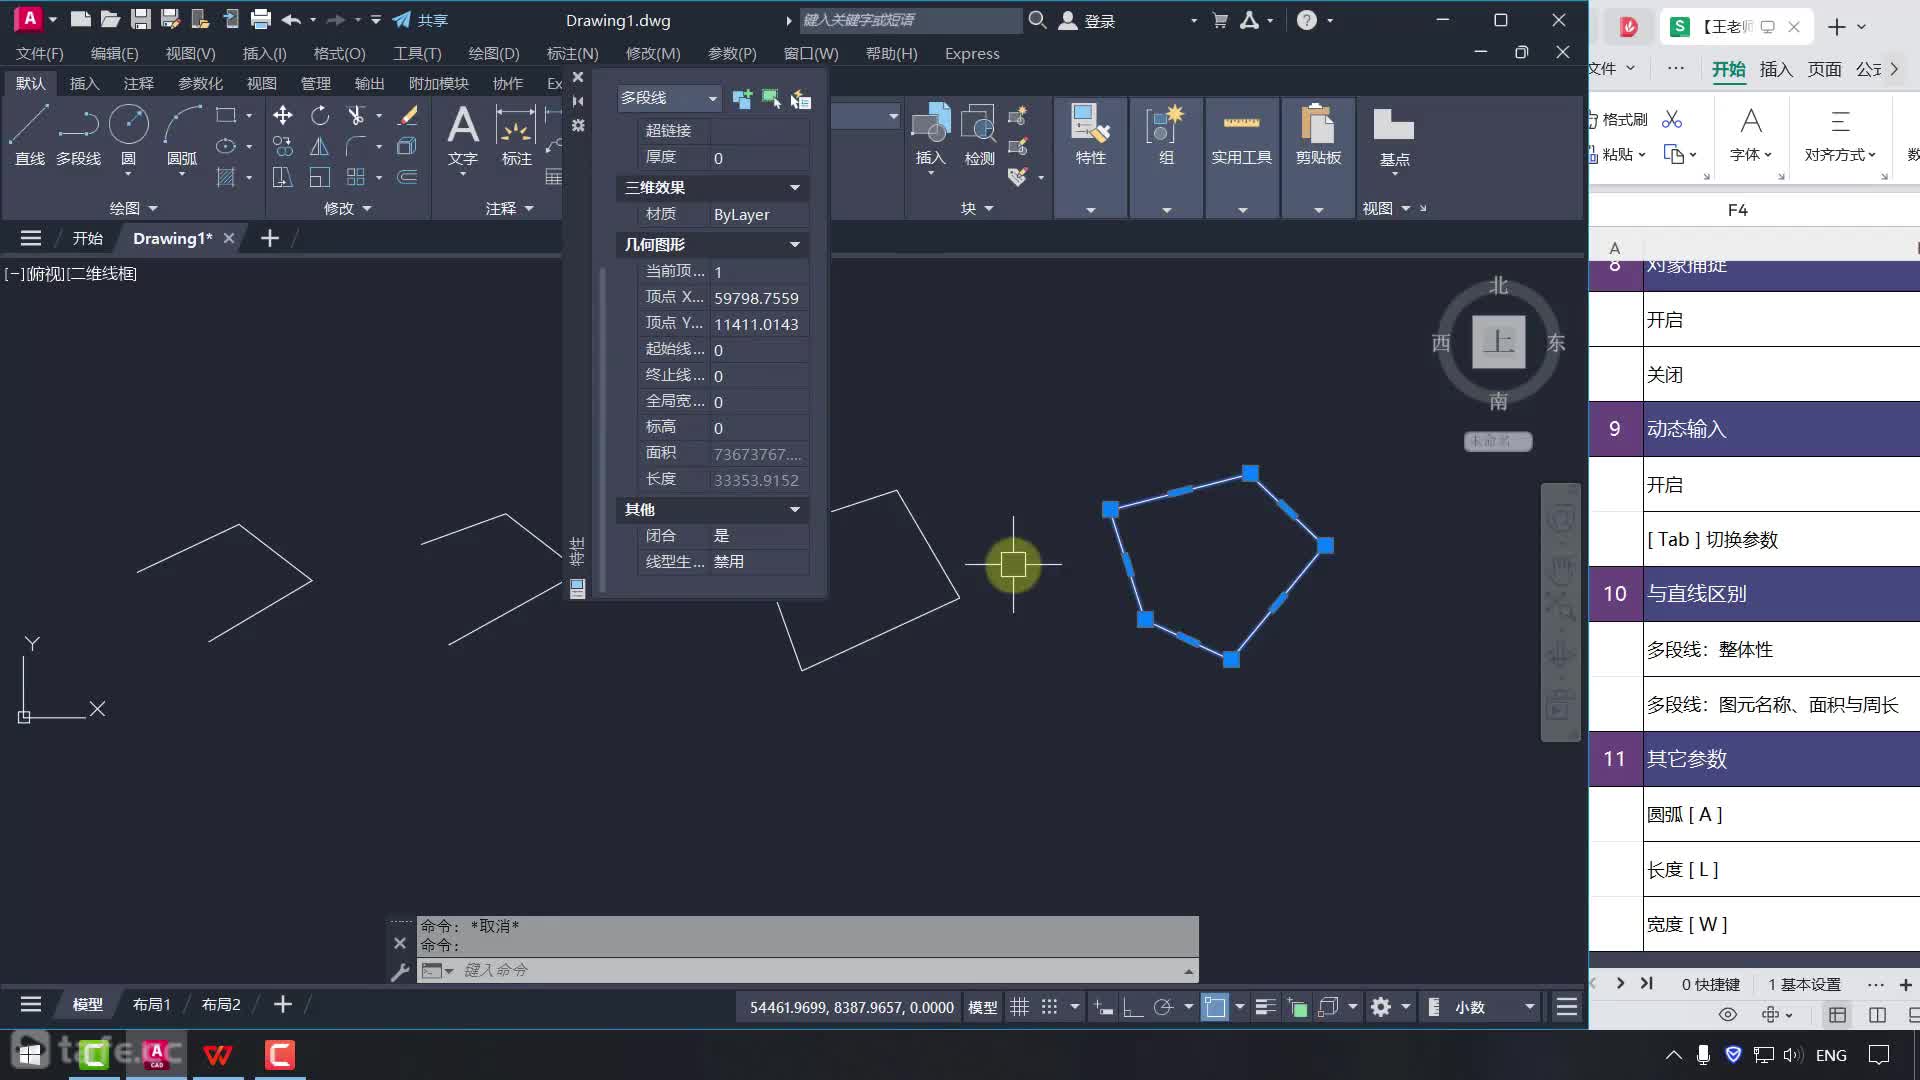Open the Text (文字) annotation tool
This screenshot has height=1080, width=1920.
462,135
